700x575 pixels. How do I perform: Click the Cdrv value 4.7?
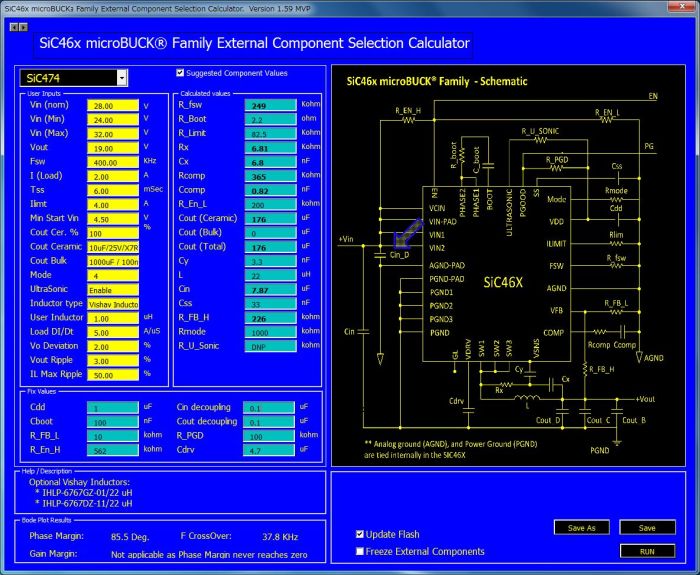click(269, 450)
